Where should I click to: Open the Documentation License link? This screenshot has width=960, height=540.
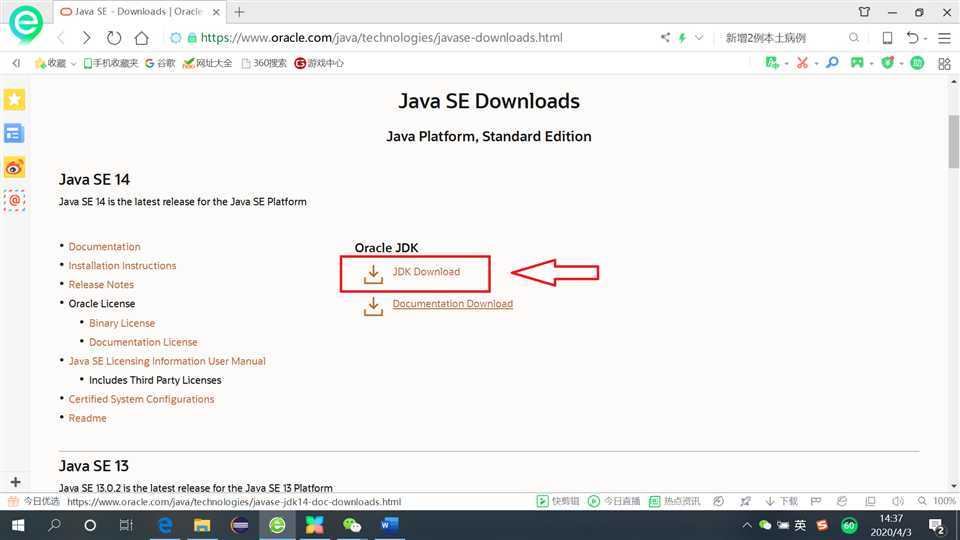coord(143,342)
